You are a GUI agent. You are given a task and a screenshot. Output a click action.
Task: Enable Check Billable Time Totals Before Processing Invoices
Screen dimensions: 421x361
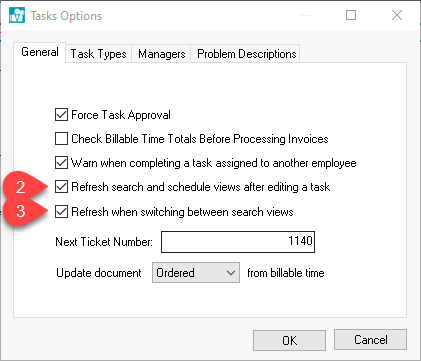point(61,139)
